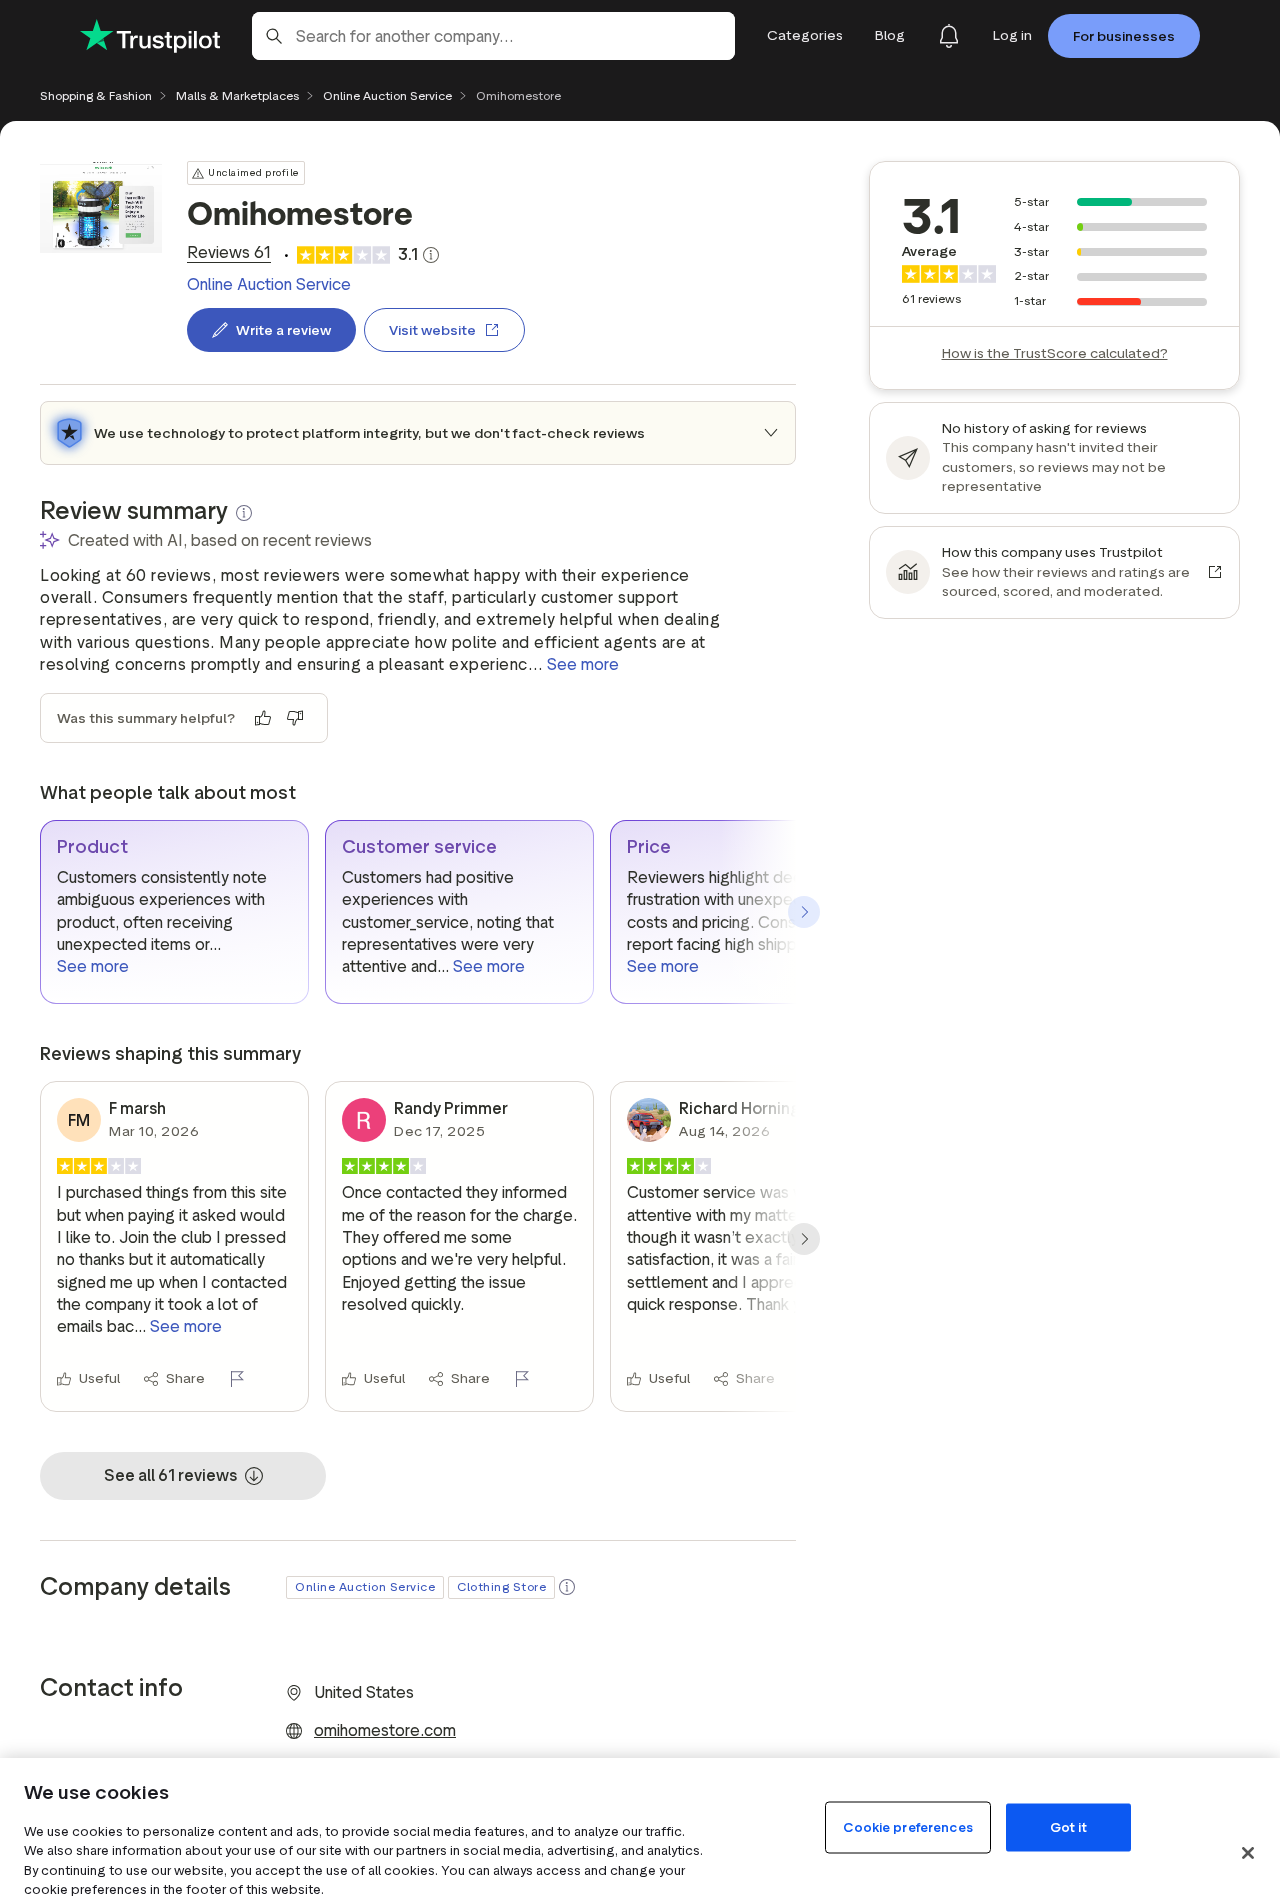Open Shopping & Fashion breadcrumb
This screenshot has height=1900, width=1280.
[x=96, y=97]
